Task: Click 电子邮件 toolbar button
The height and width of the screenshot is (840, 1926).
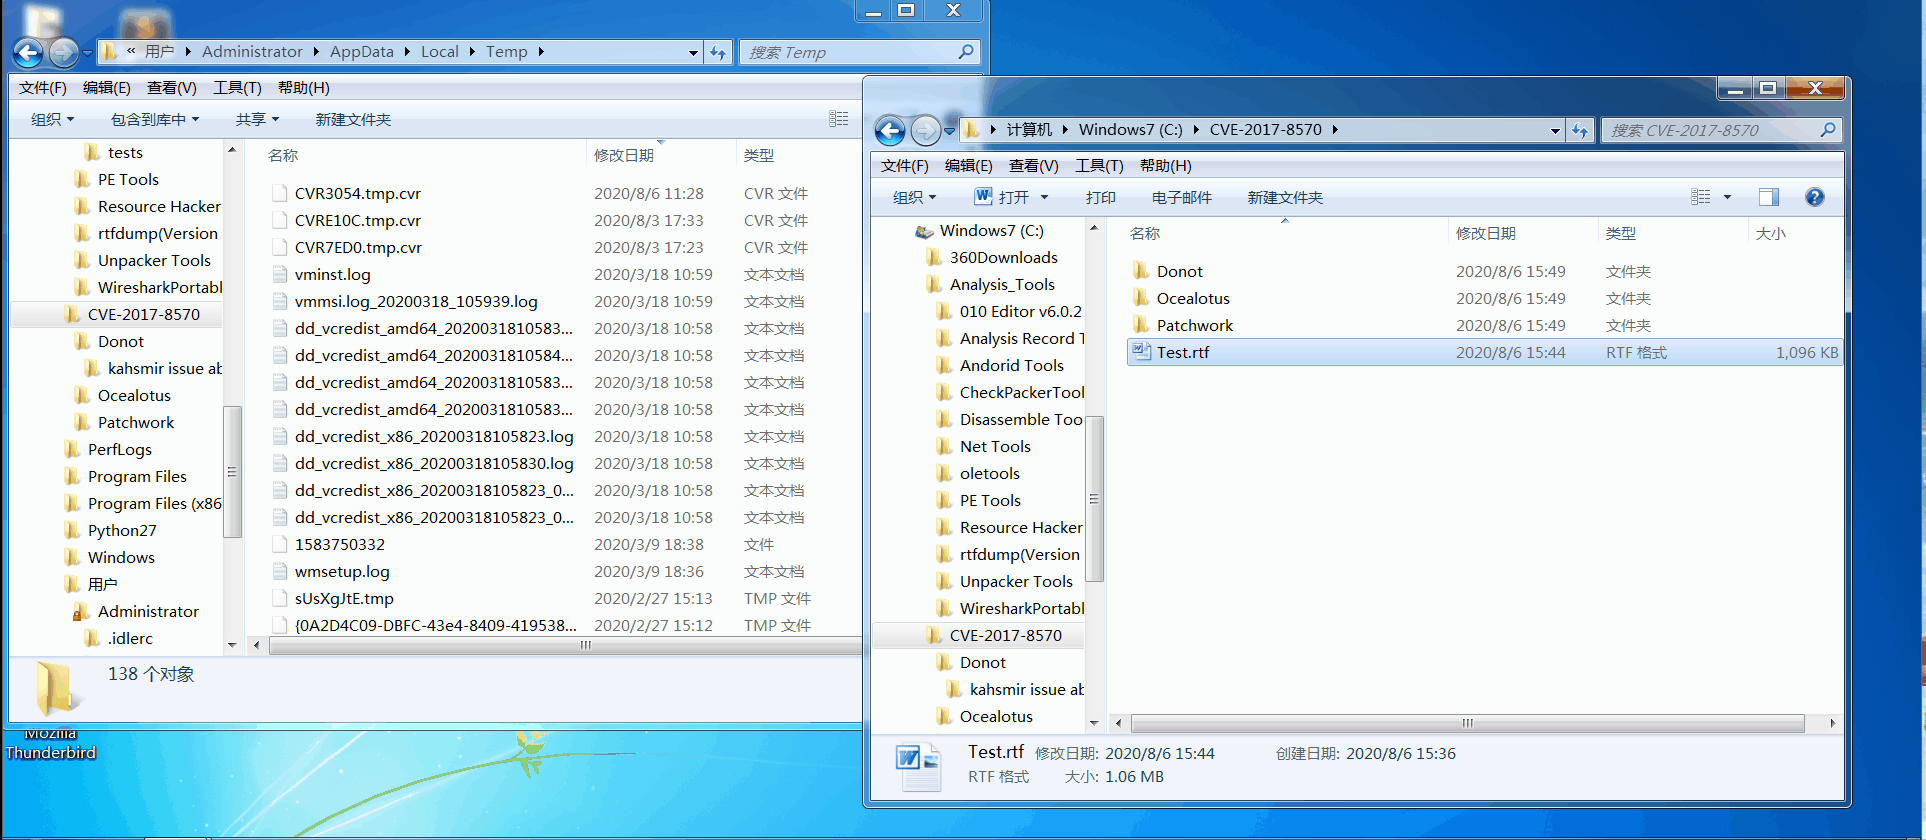Action: [x=1182, y=197]
